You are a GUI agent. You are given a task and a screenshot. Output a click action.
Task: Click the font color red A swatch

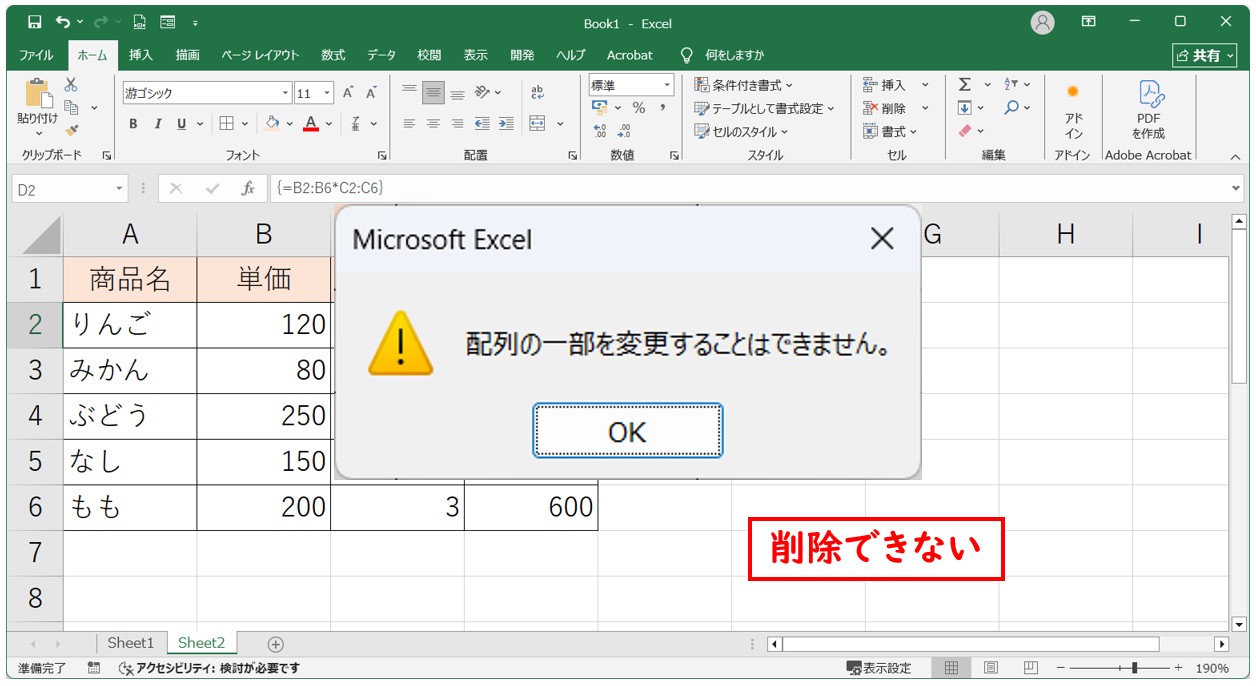click(311, 124)
